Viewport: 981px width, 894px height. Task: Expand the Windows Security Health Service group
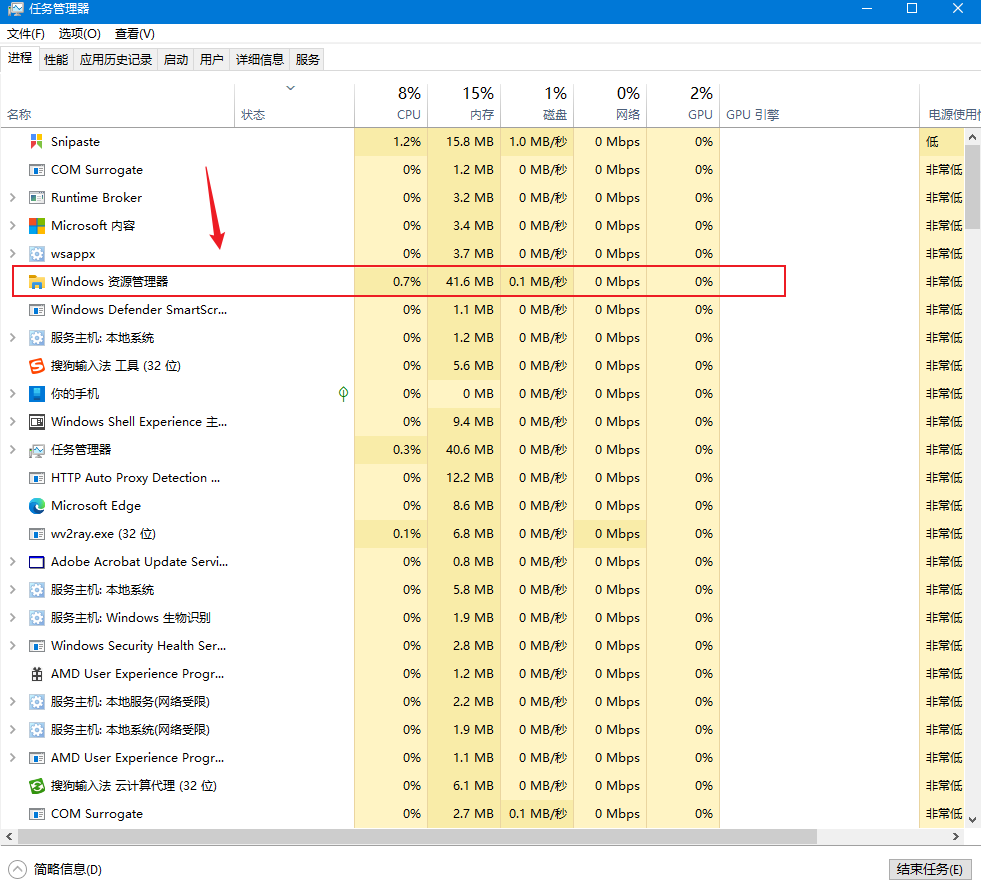13,646
